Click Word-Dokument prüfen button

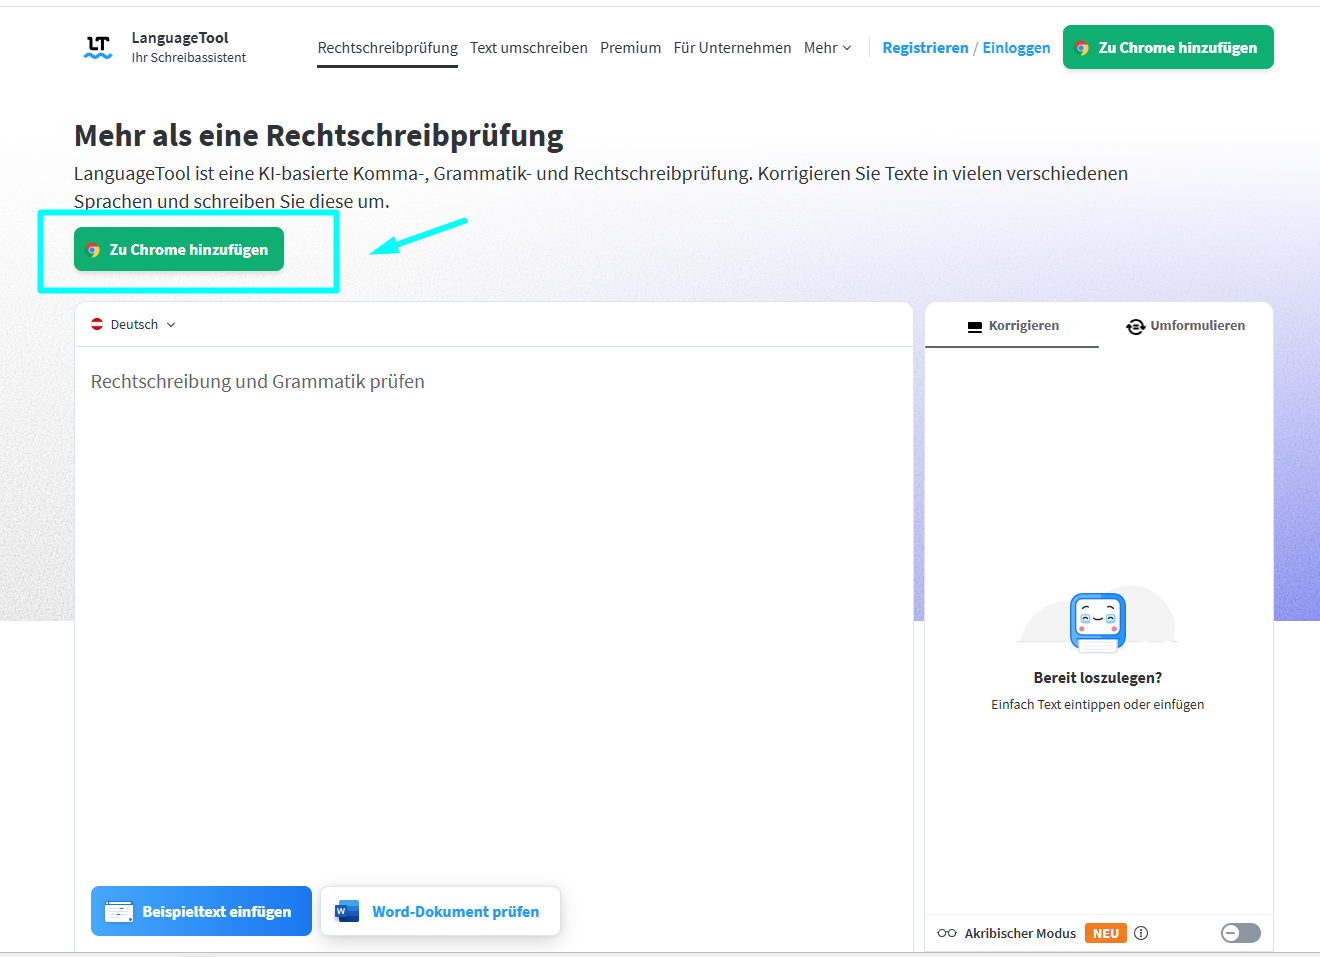tap(440, 911)
